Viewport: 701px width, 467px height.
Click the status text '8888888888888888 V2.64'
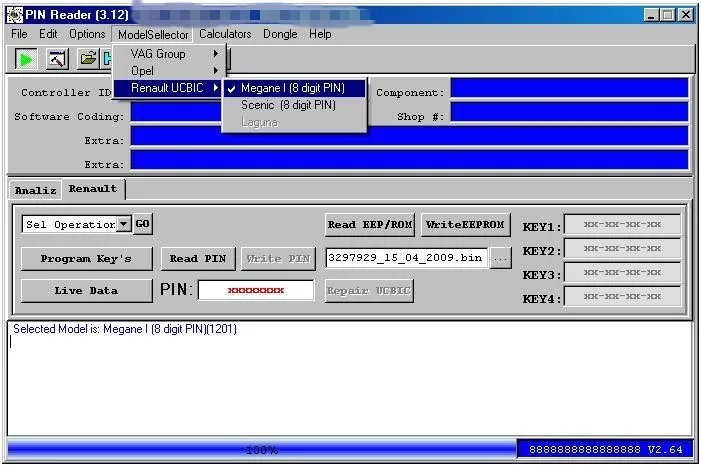(605, 450)
